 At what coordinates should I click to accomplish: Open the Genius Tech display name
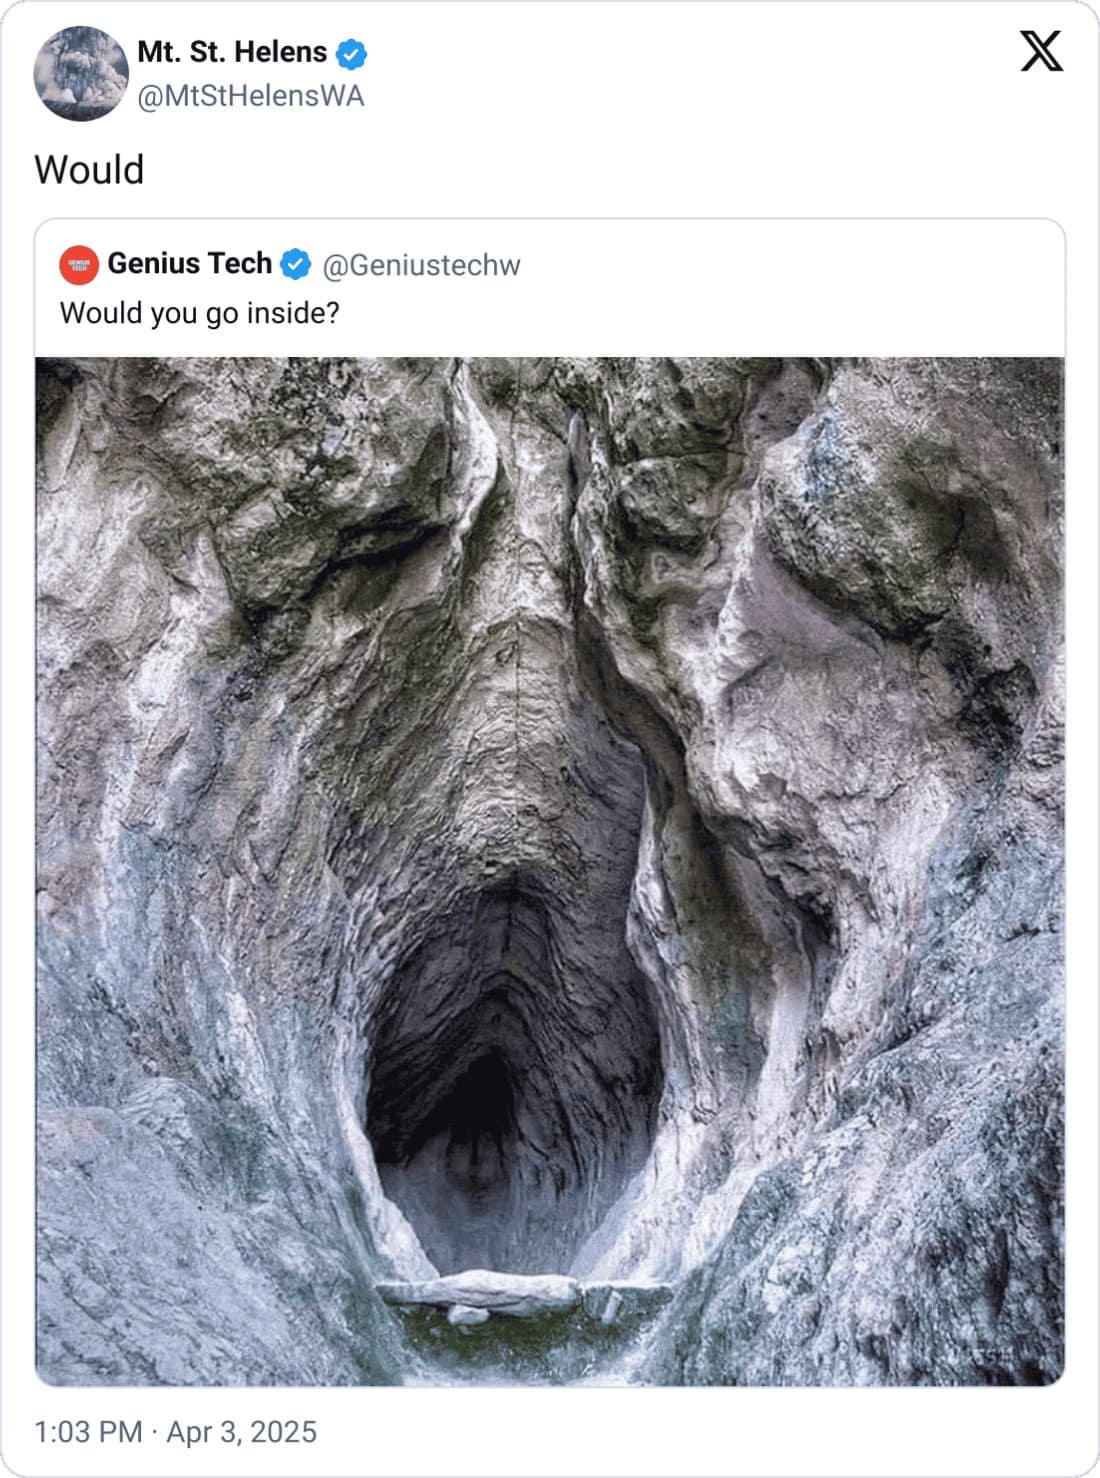point(189,264)
